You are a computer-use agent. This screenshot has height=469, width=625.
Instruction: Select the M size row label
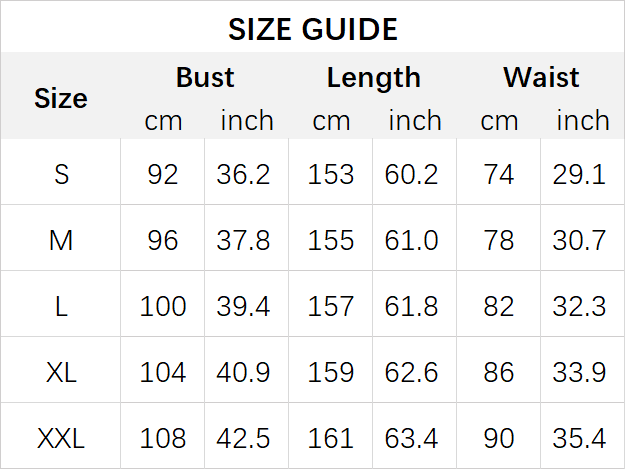click(61, 240)
